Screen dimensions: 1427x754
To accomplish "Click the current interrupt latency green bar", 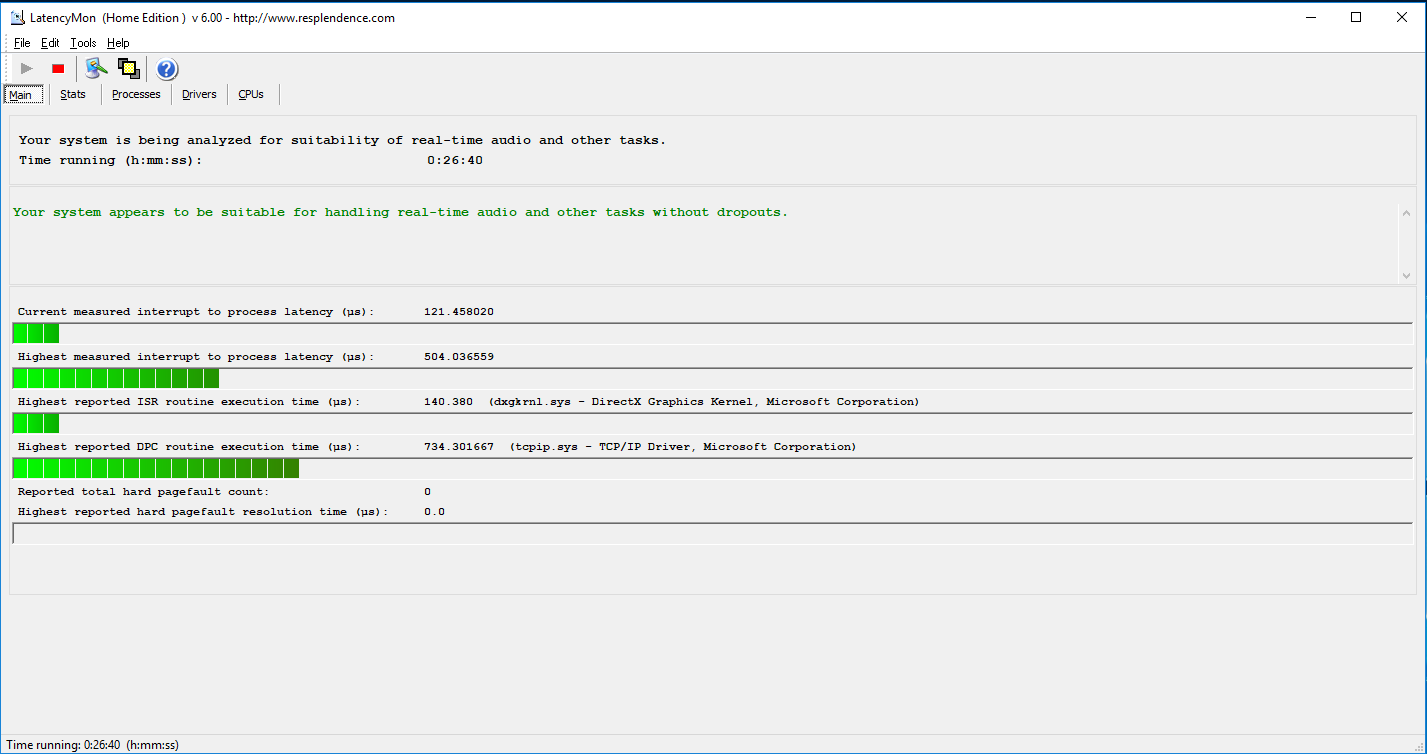I will tap(36, 333).
